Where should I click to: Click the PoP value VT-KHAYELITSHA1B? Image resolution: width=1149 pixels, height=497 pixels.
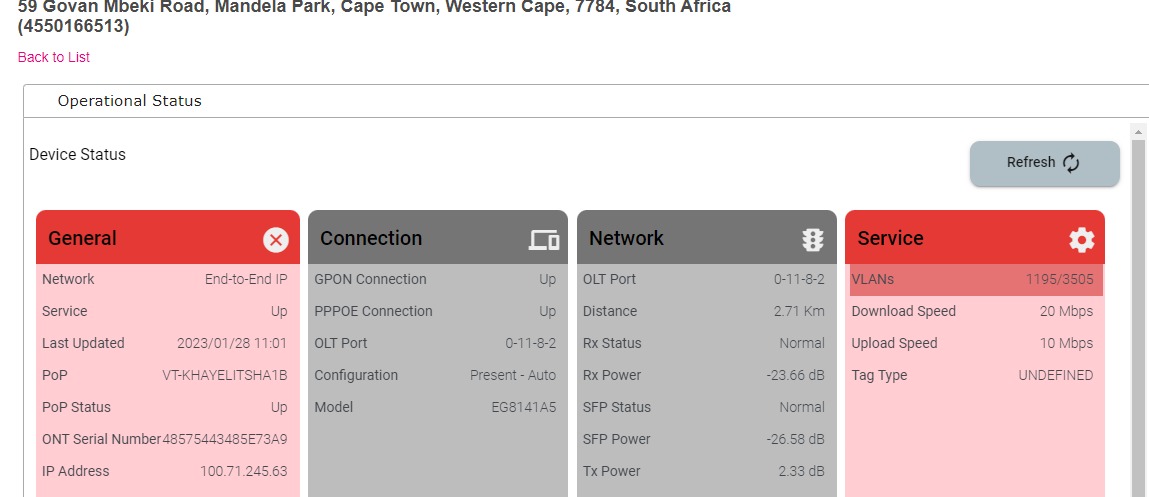pos(224,375)
